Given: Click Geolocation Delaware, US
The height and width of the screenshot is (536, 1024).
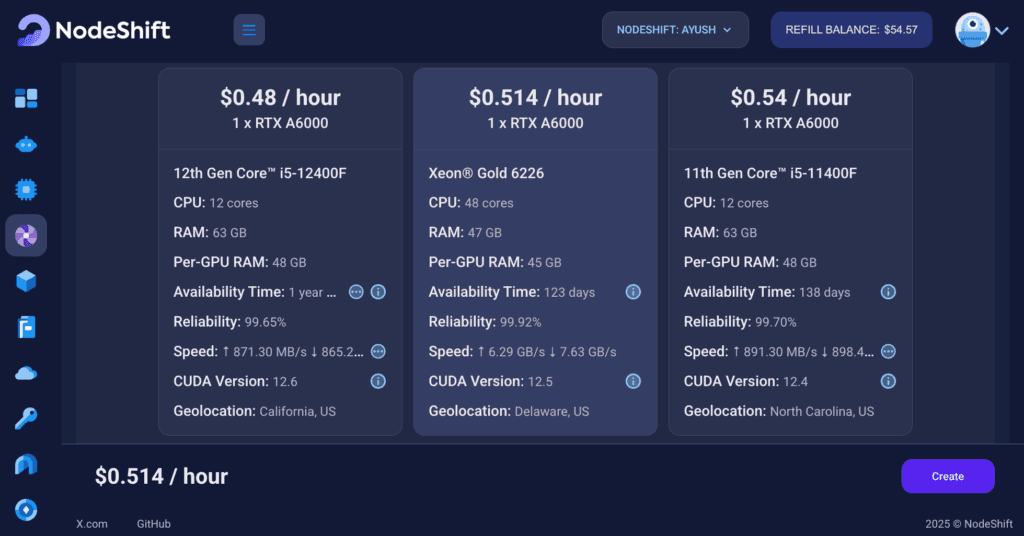Looking at the screenshot, I should (x=509, y=411).
